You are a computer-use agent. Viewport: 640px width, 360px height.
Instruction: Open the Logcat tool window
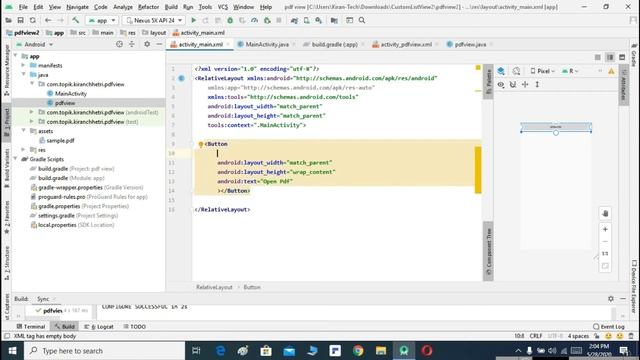point(99,327)
